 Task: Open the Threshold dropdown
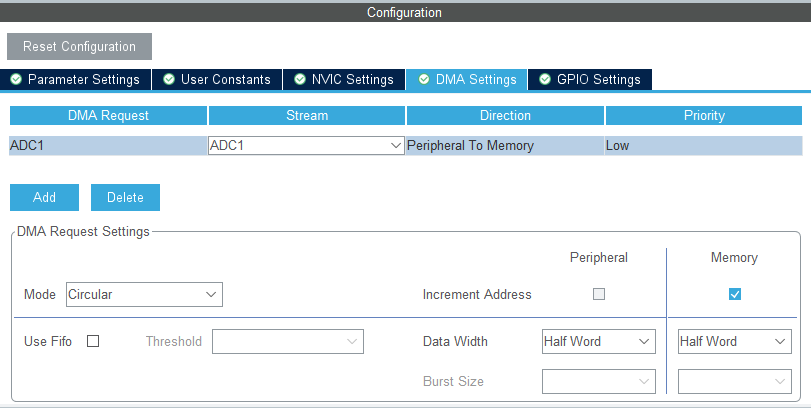tap(288, 342)
